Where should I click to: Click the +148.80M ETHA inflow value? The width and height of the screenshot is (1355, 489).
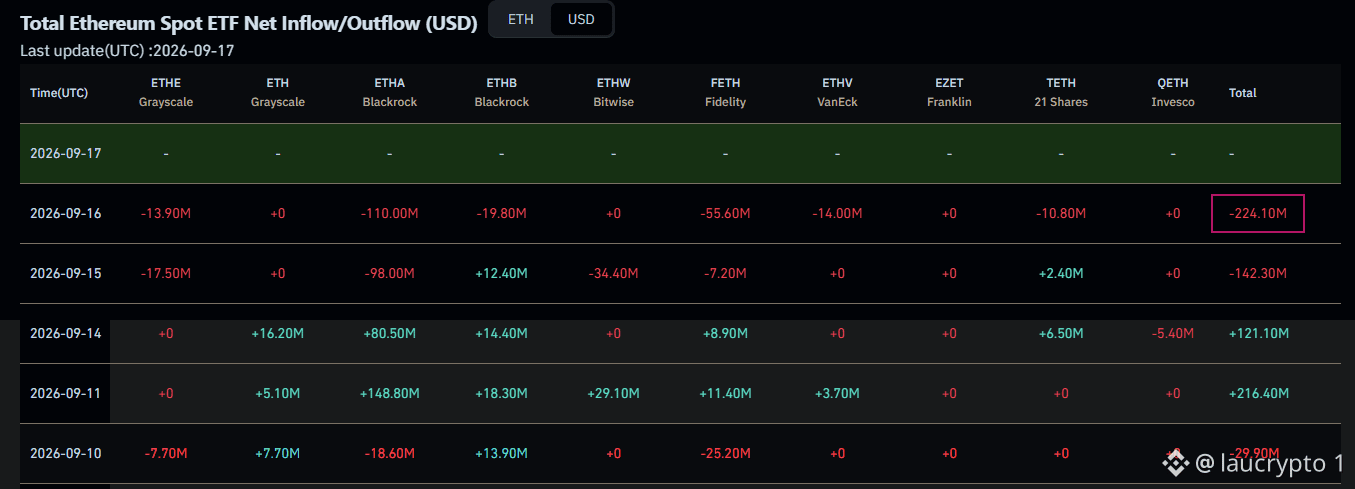tap(390, 394)
